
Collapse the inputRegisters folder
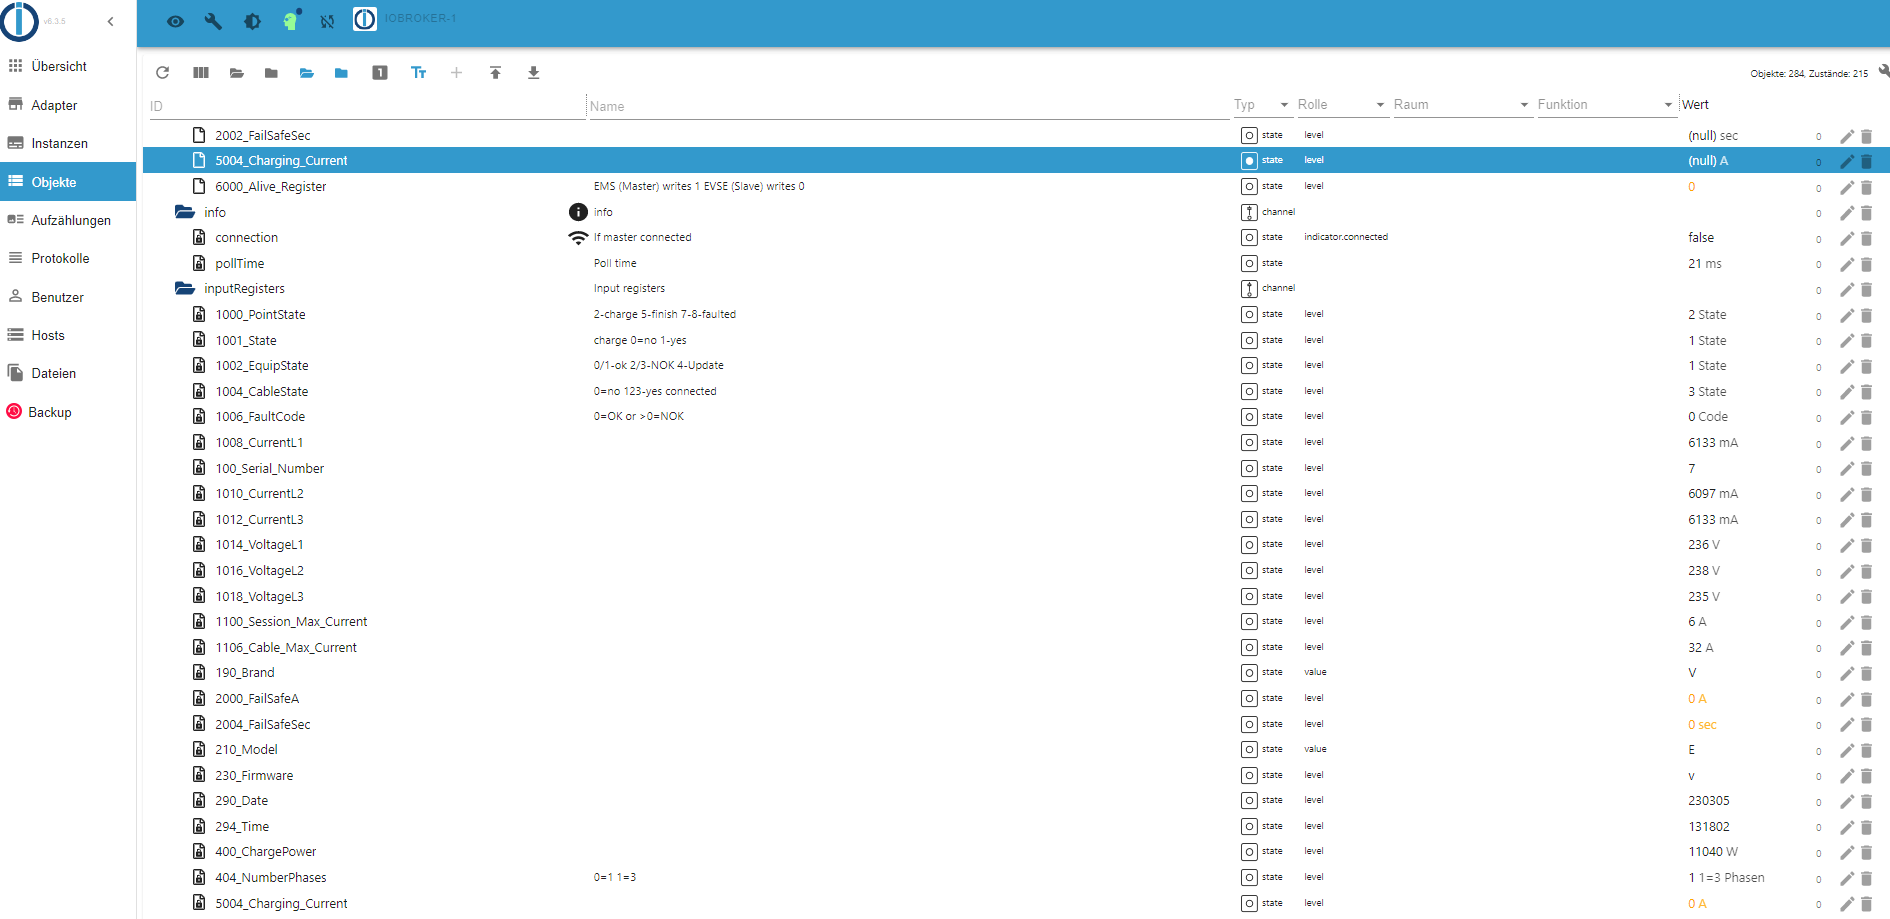pyautogui.click(x=185, y=288)
